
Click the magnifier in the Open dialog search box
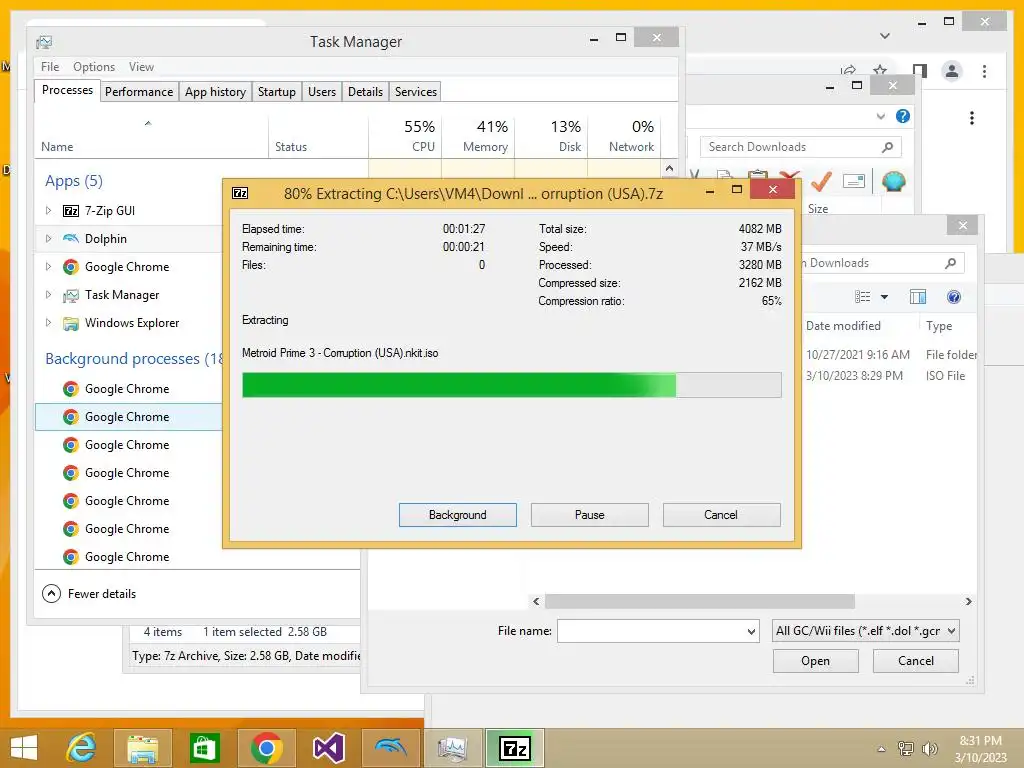(950, 263)
